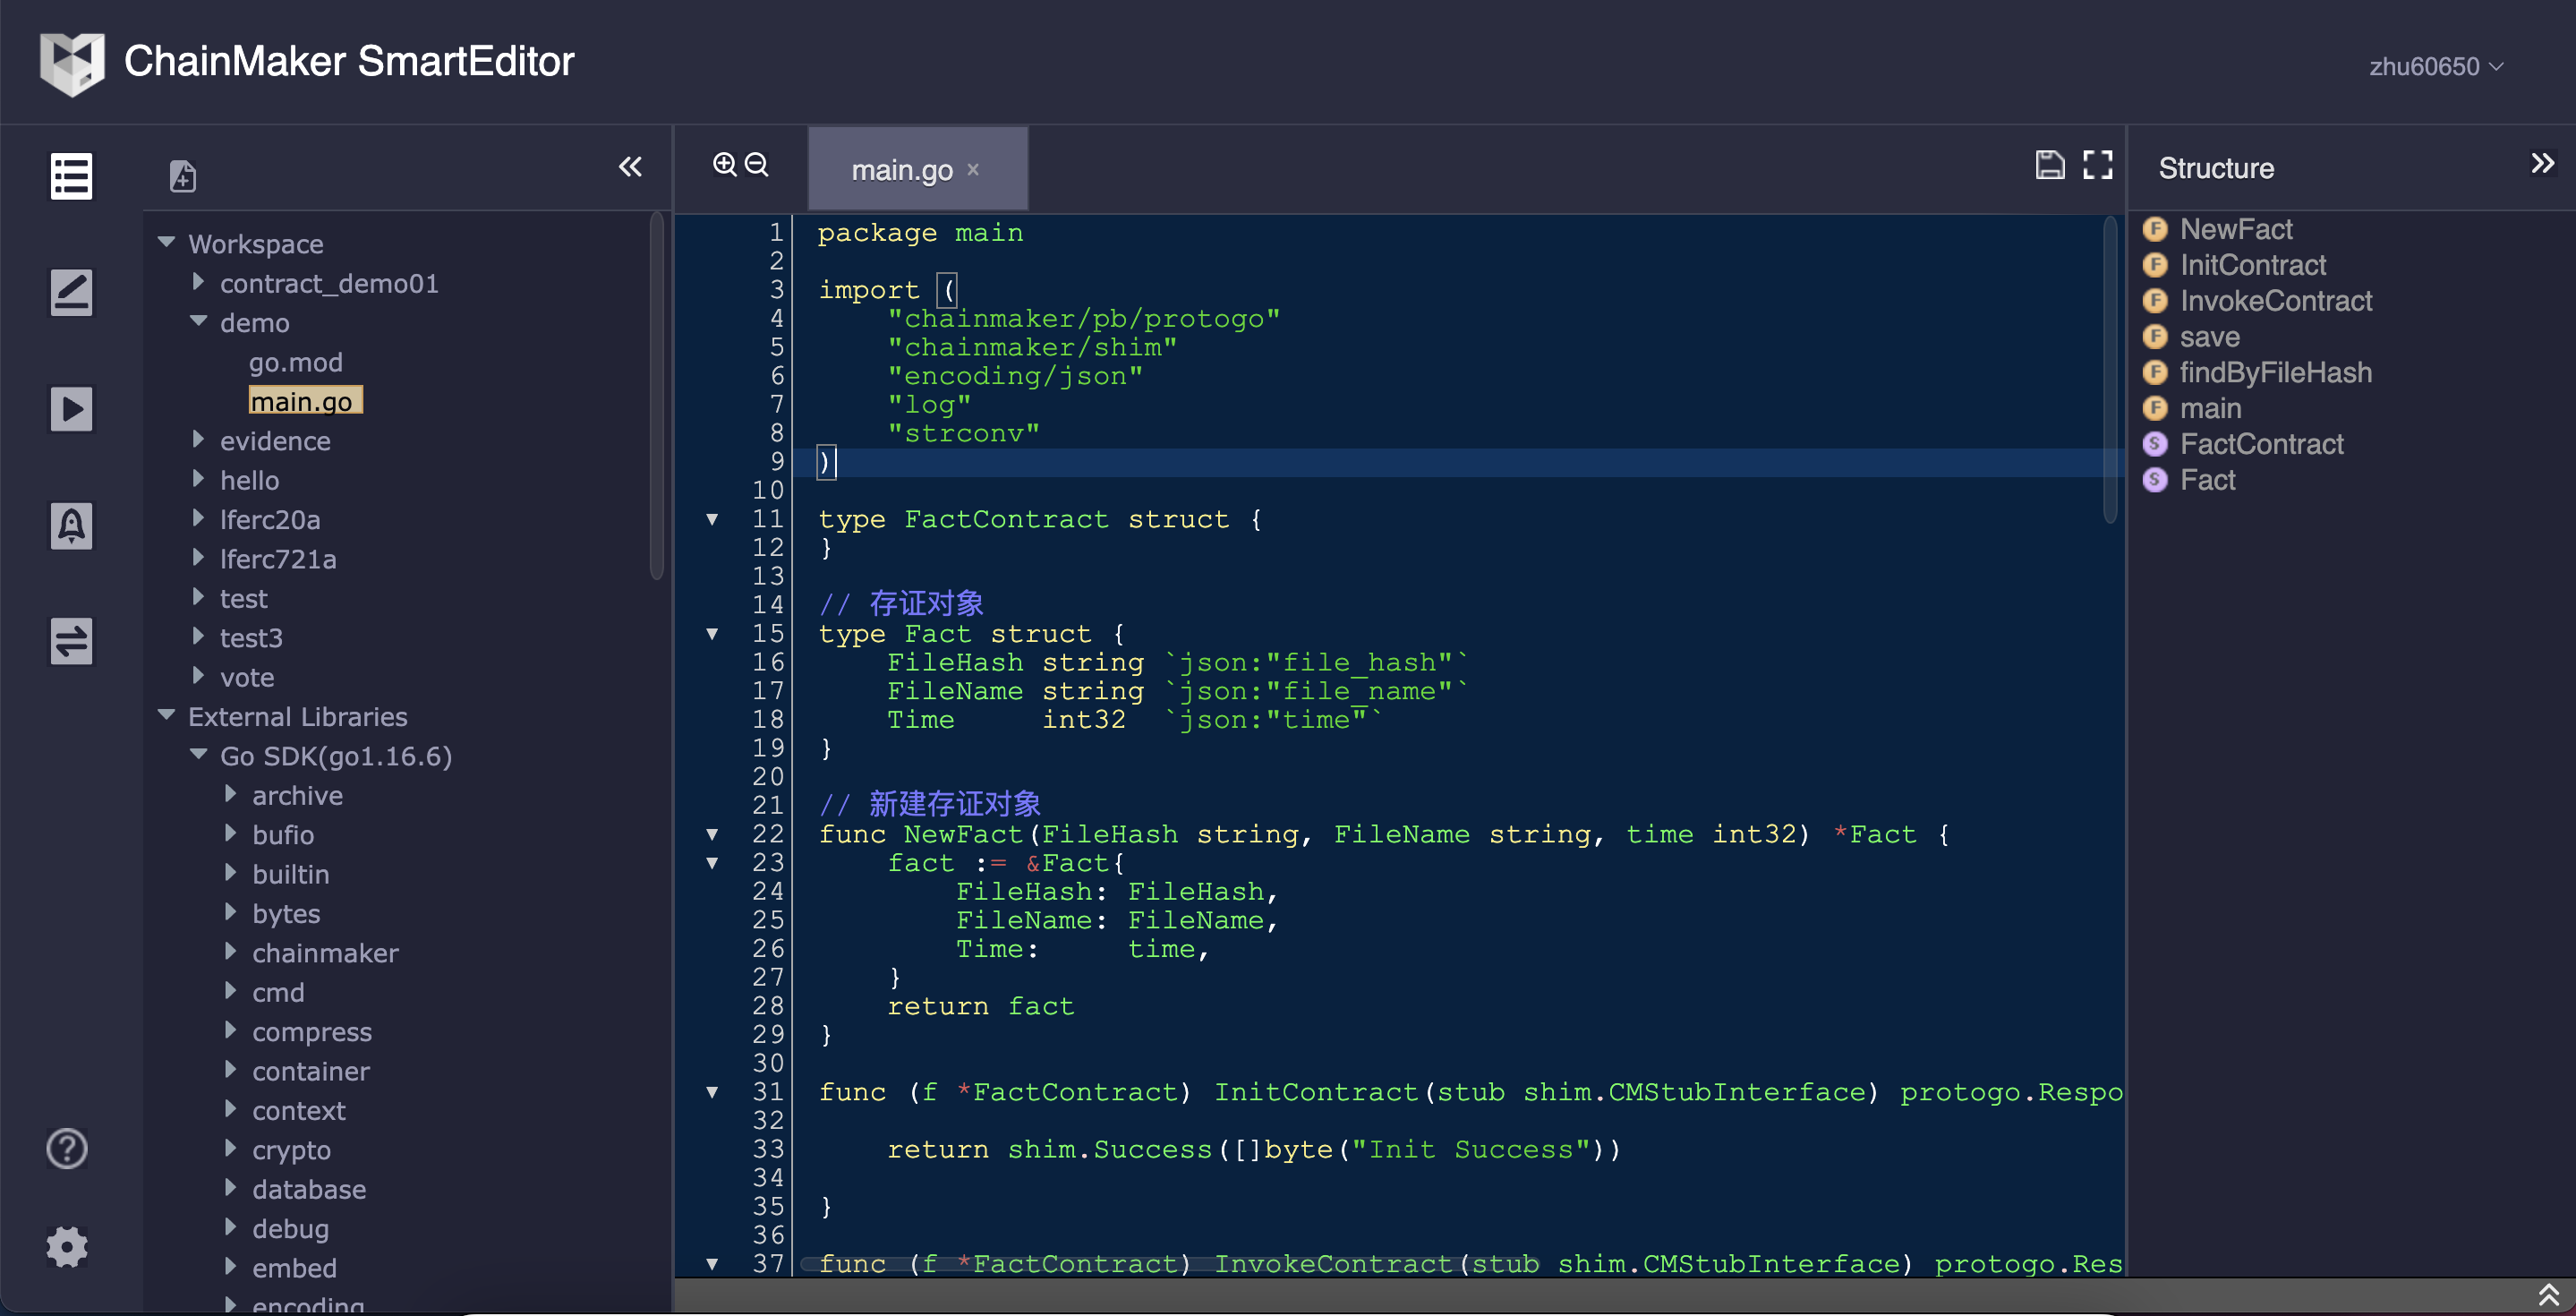
Task: Collapse the Structure panel
Action: point(2542,164)
